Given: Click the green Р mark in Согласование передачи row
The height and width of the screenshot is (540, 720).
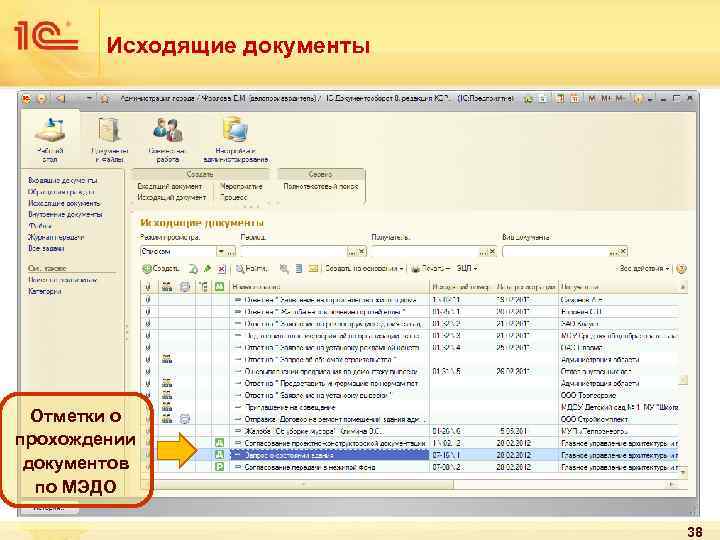Looking at the screenshot, I should coord(219,467).
